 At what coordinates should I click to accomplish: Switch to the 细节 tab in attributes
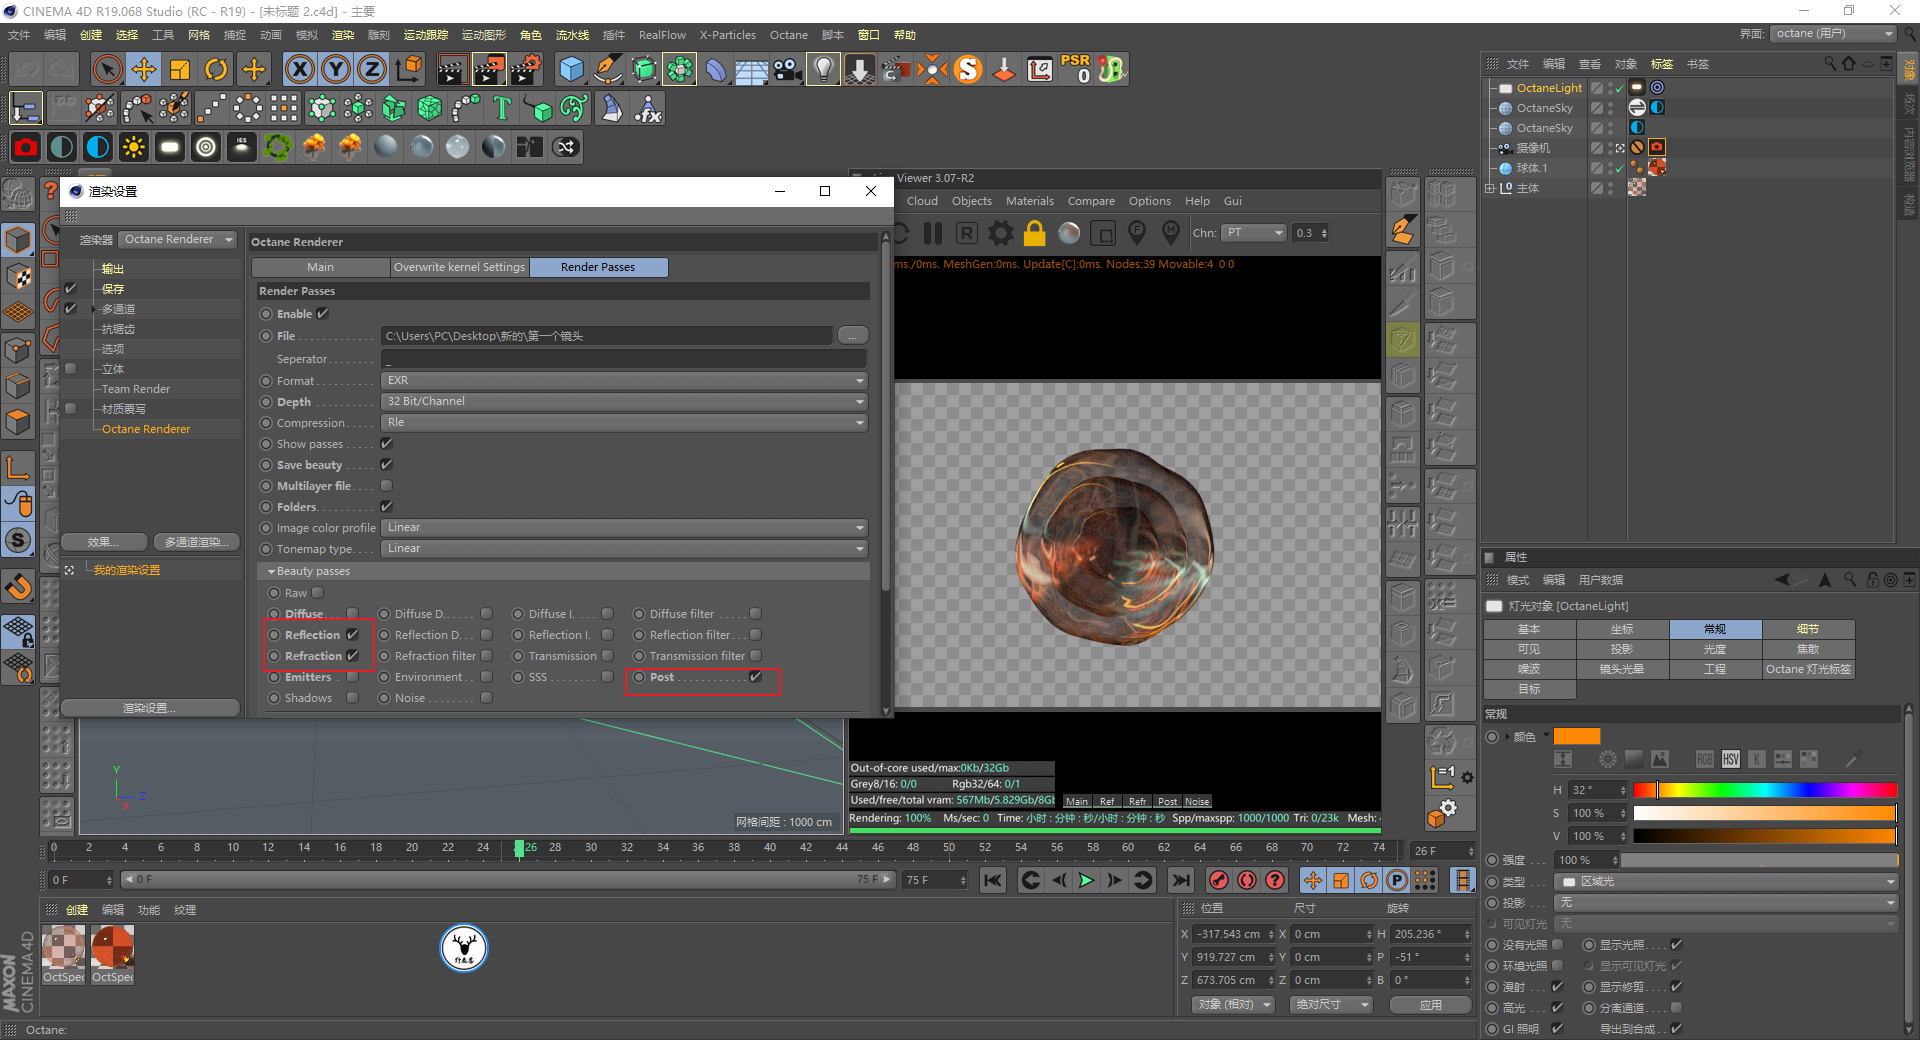[x=1808, y=629]
